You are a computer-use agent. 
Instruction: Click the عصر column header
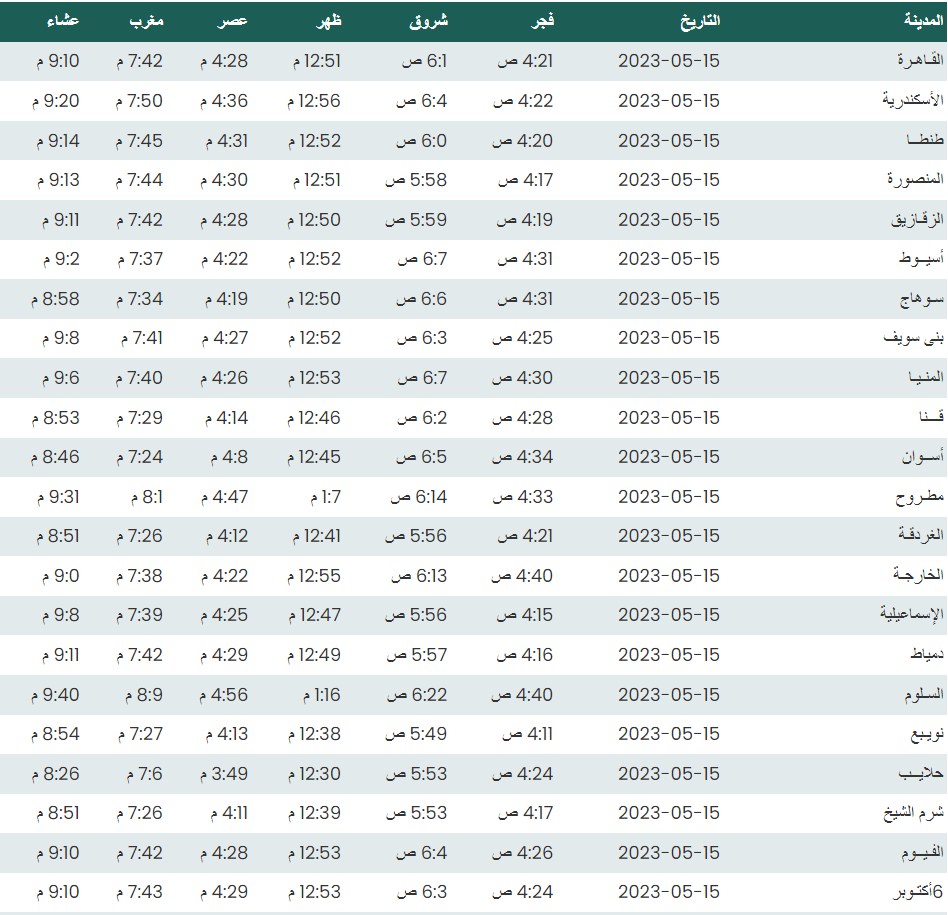235,21
